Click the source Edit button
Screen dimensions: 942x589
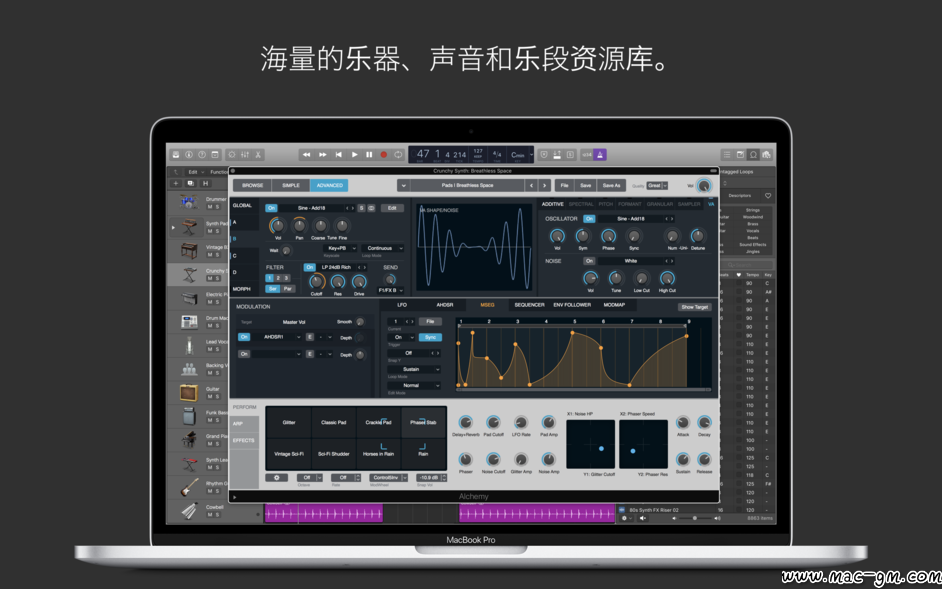(392, 208)
